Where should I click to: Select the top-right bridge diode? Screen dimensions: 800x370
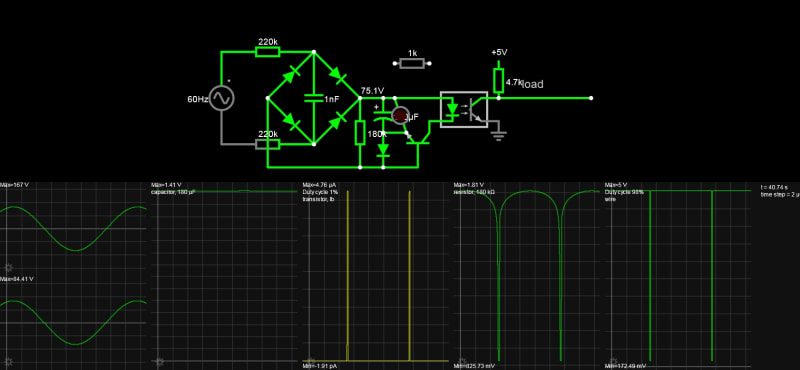click(x=337, y=76)
